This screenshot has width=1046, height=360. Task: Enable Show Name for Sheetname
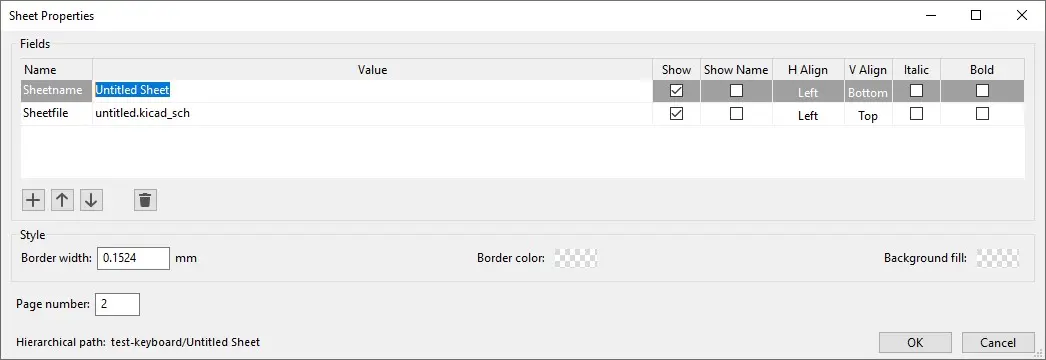coord(736,91)
